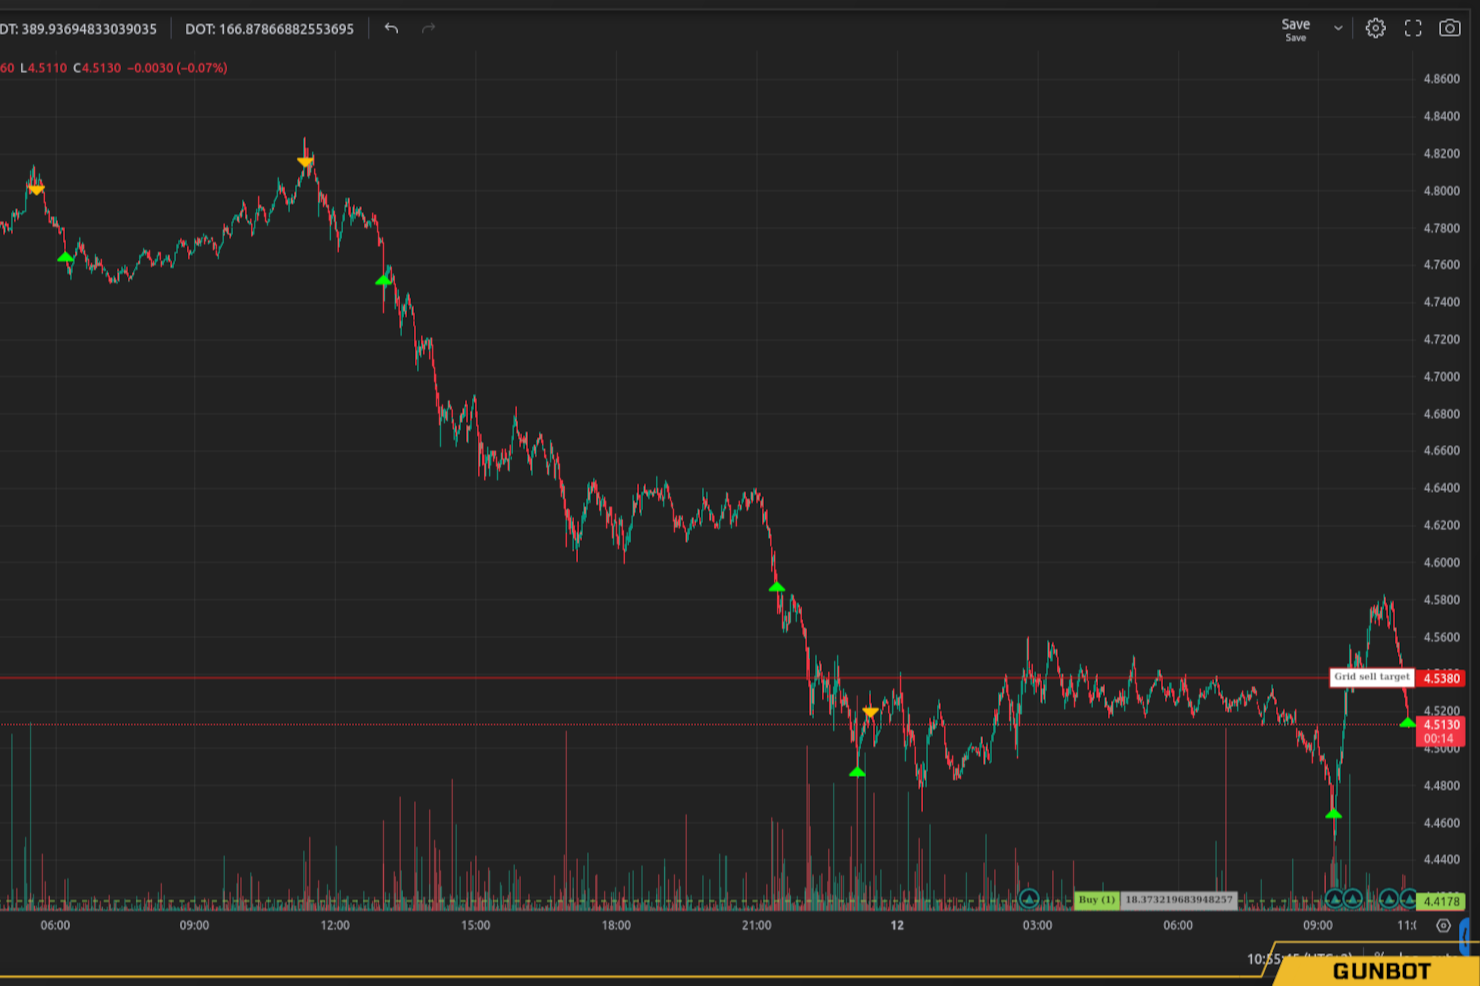1480x986 pixels.
Task: Click the Save layout button
Action: click(1295, 29)
